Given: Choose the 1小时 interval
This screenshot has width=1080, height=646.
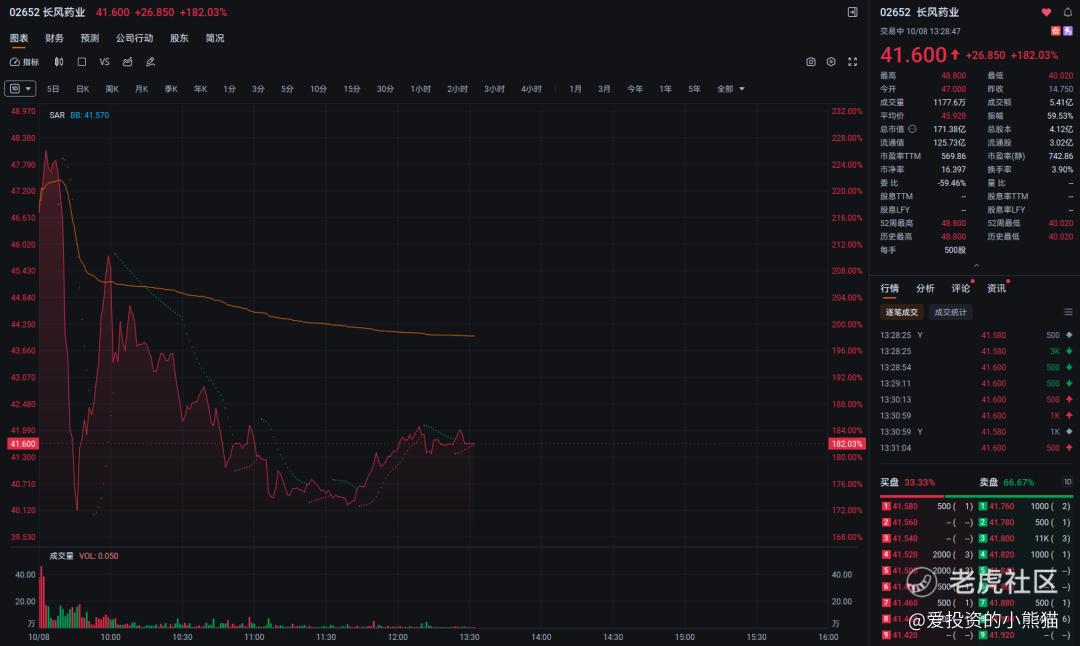Looking at the screenshot, I should click(421, 89).
